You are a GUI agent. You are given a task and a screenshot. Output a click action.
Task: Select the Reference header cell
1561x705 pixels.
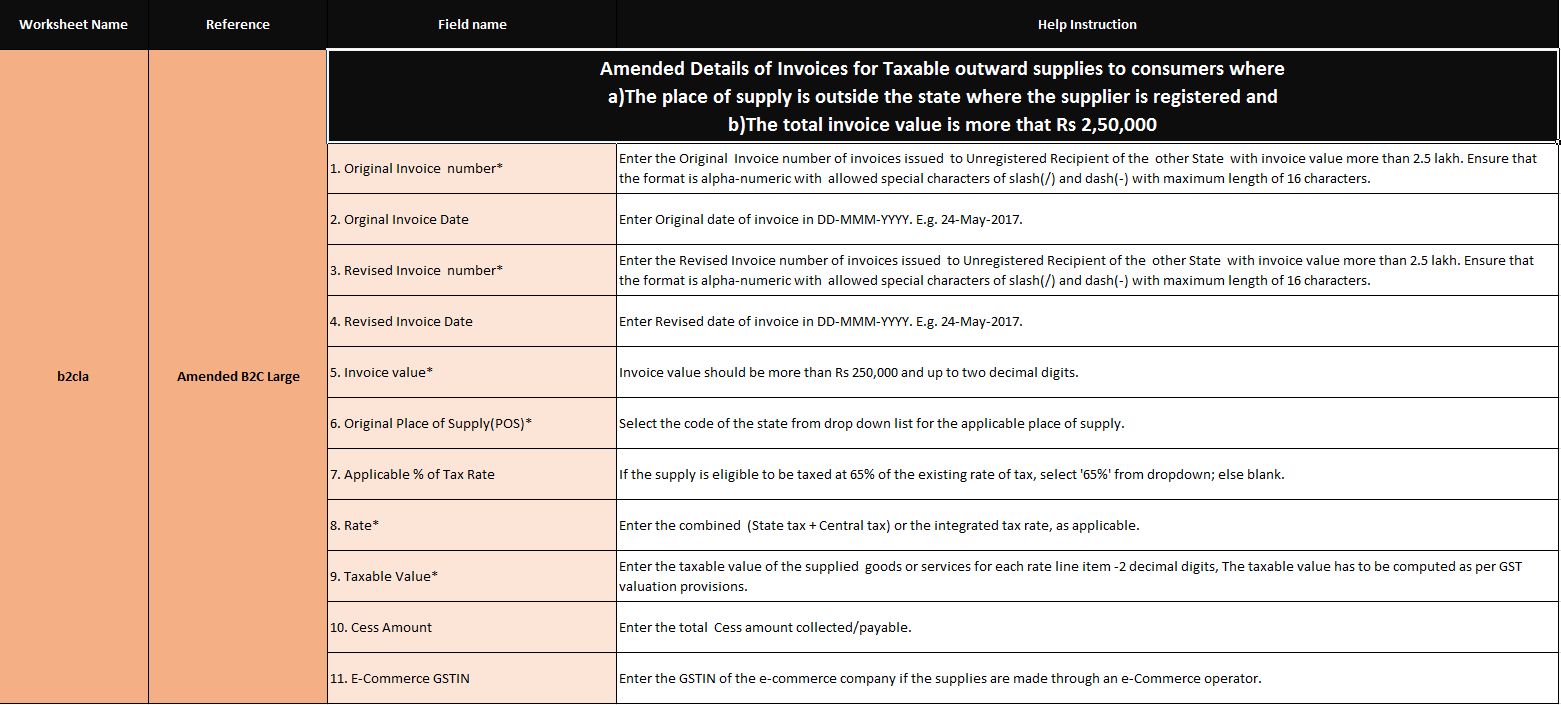[238, 24]
